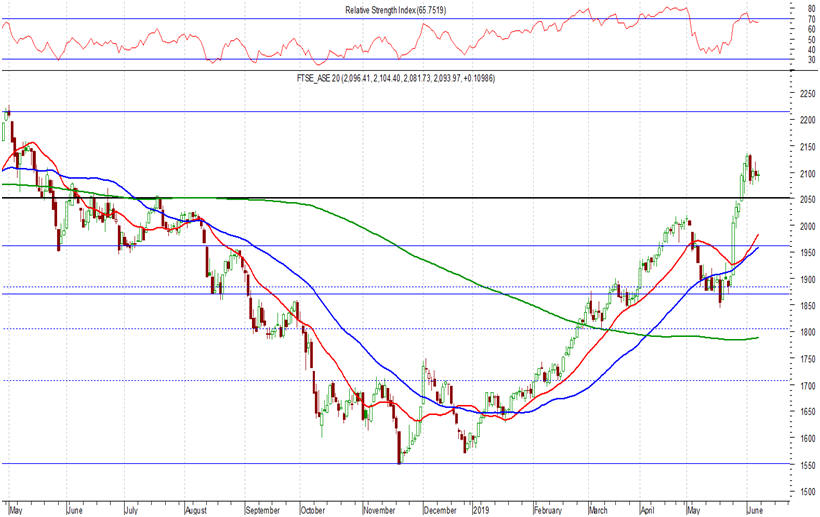The image size is (820, 517).
Task: Click the April month label
Action: (647, 510)
